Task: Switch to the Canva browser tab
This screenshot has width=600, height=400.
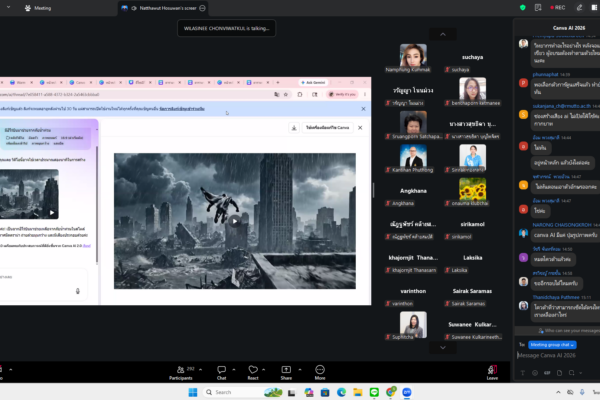Action: [81, 82]
